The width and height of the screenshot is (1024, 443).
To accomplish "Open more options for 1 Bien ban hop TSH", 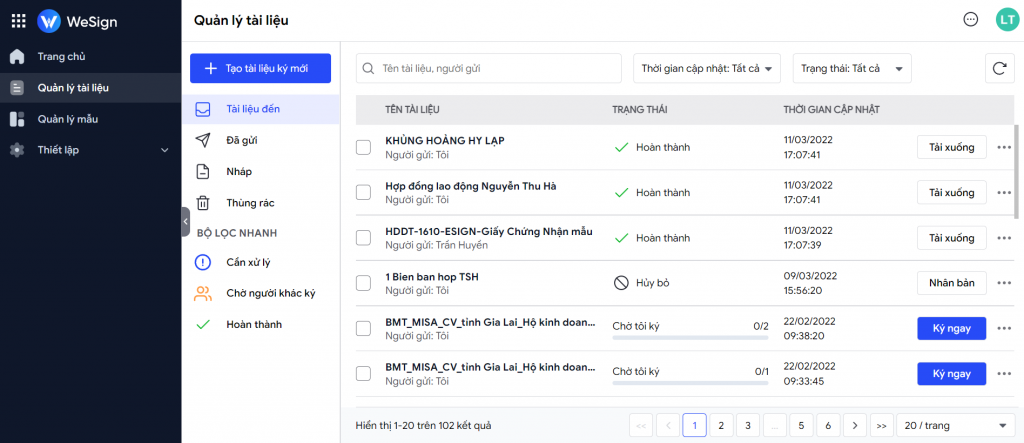I will [x=1004, y=283].
